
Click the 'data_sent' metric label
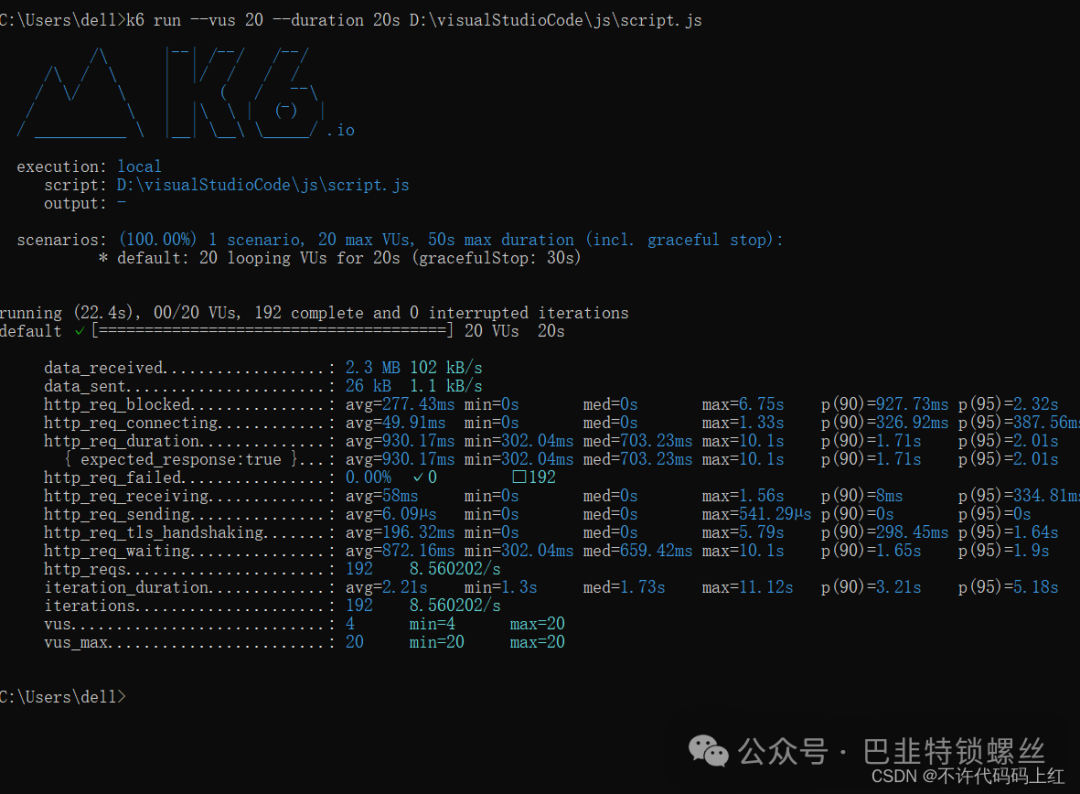tap(85, 386)
